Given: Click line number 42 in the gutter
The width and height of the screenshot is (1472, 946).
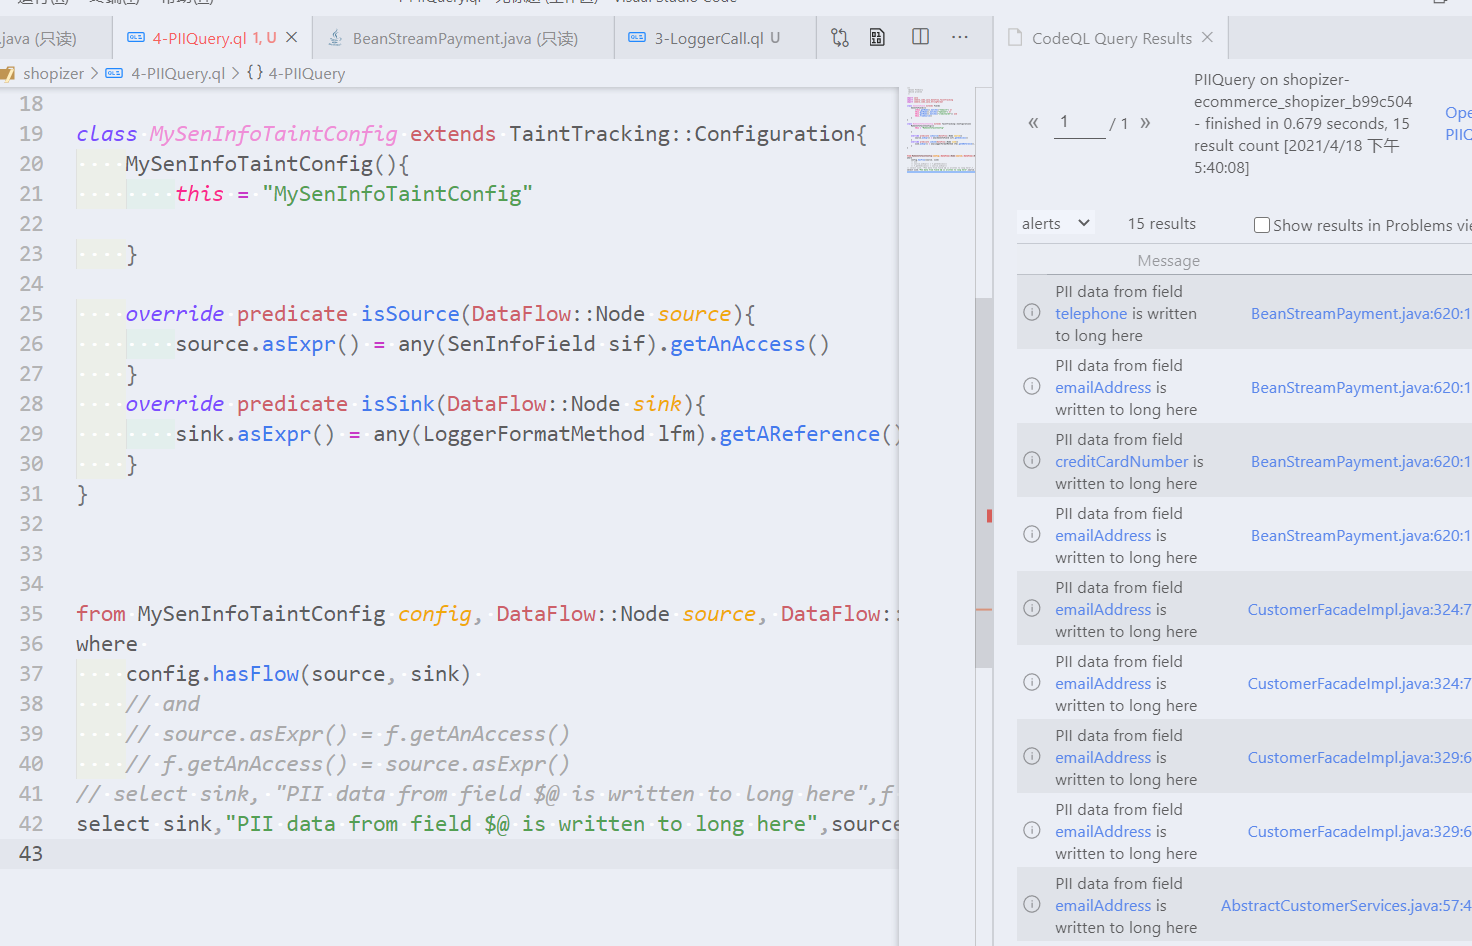Looking at the screenshot, I should [x=31, y=823].
